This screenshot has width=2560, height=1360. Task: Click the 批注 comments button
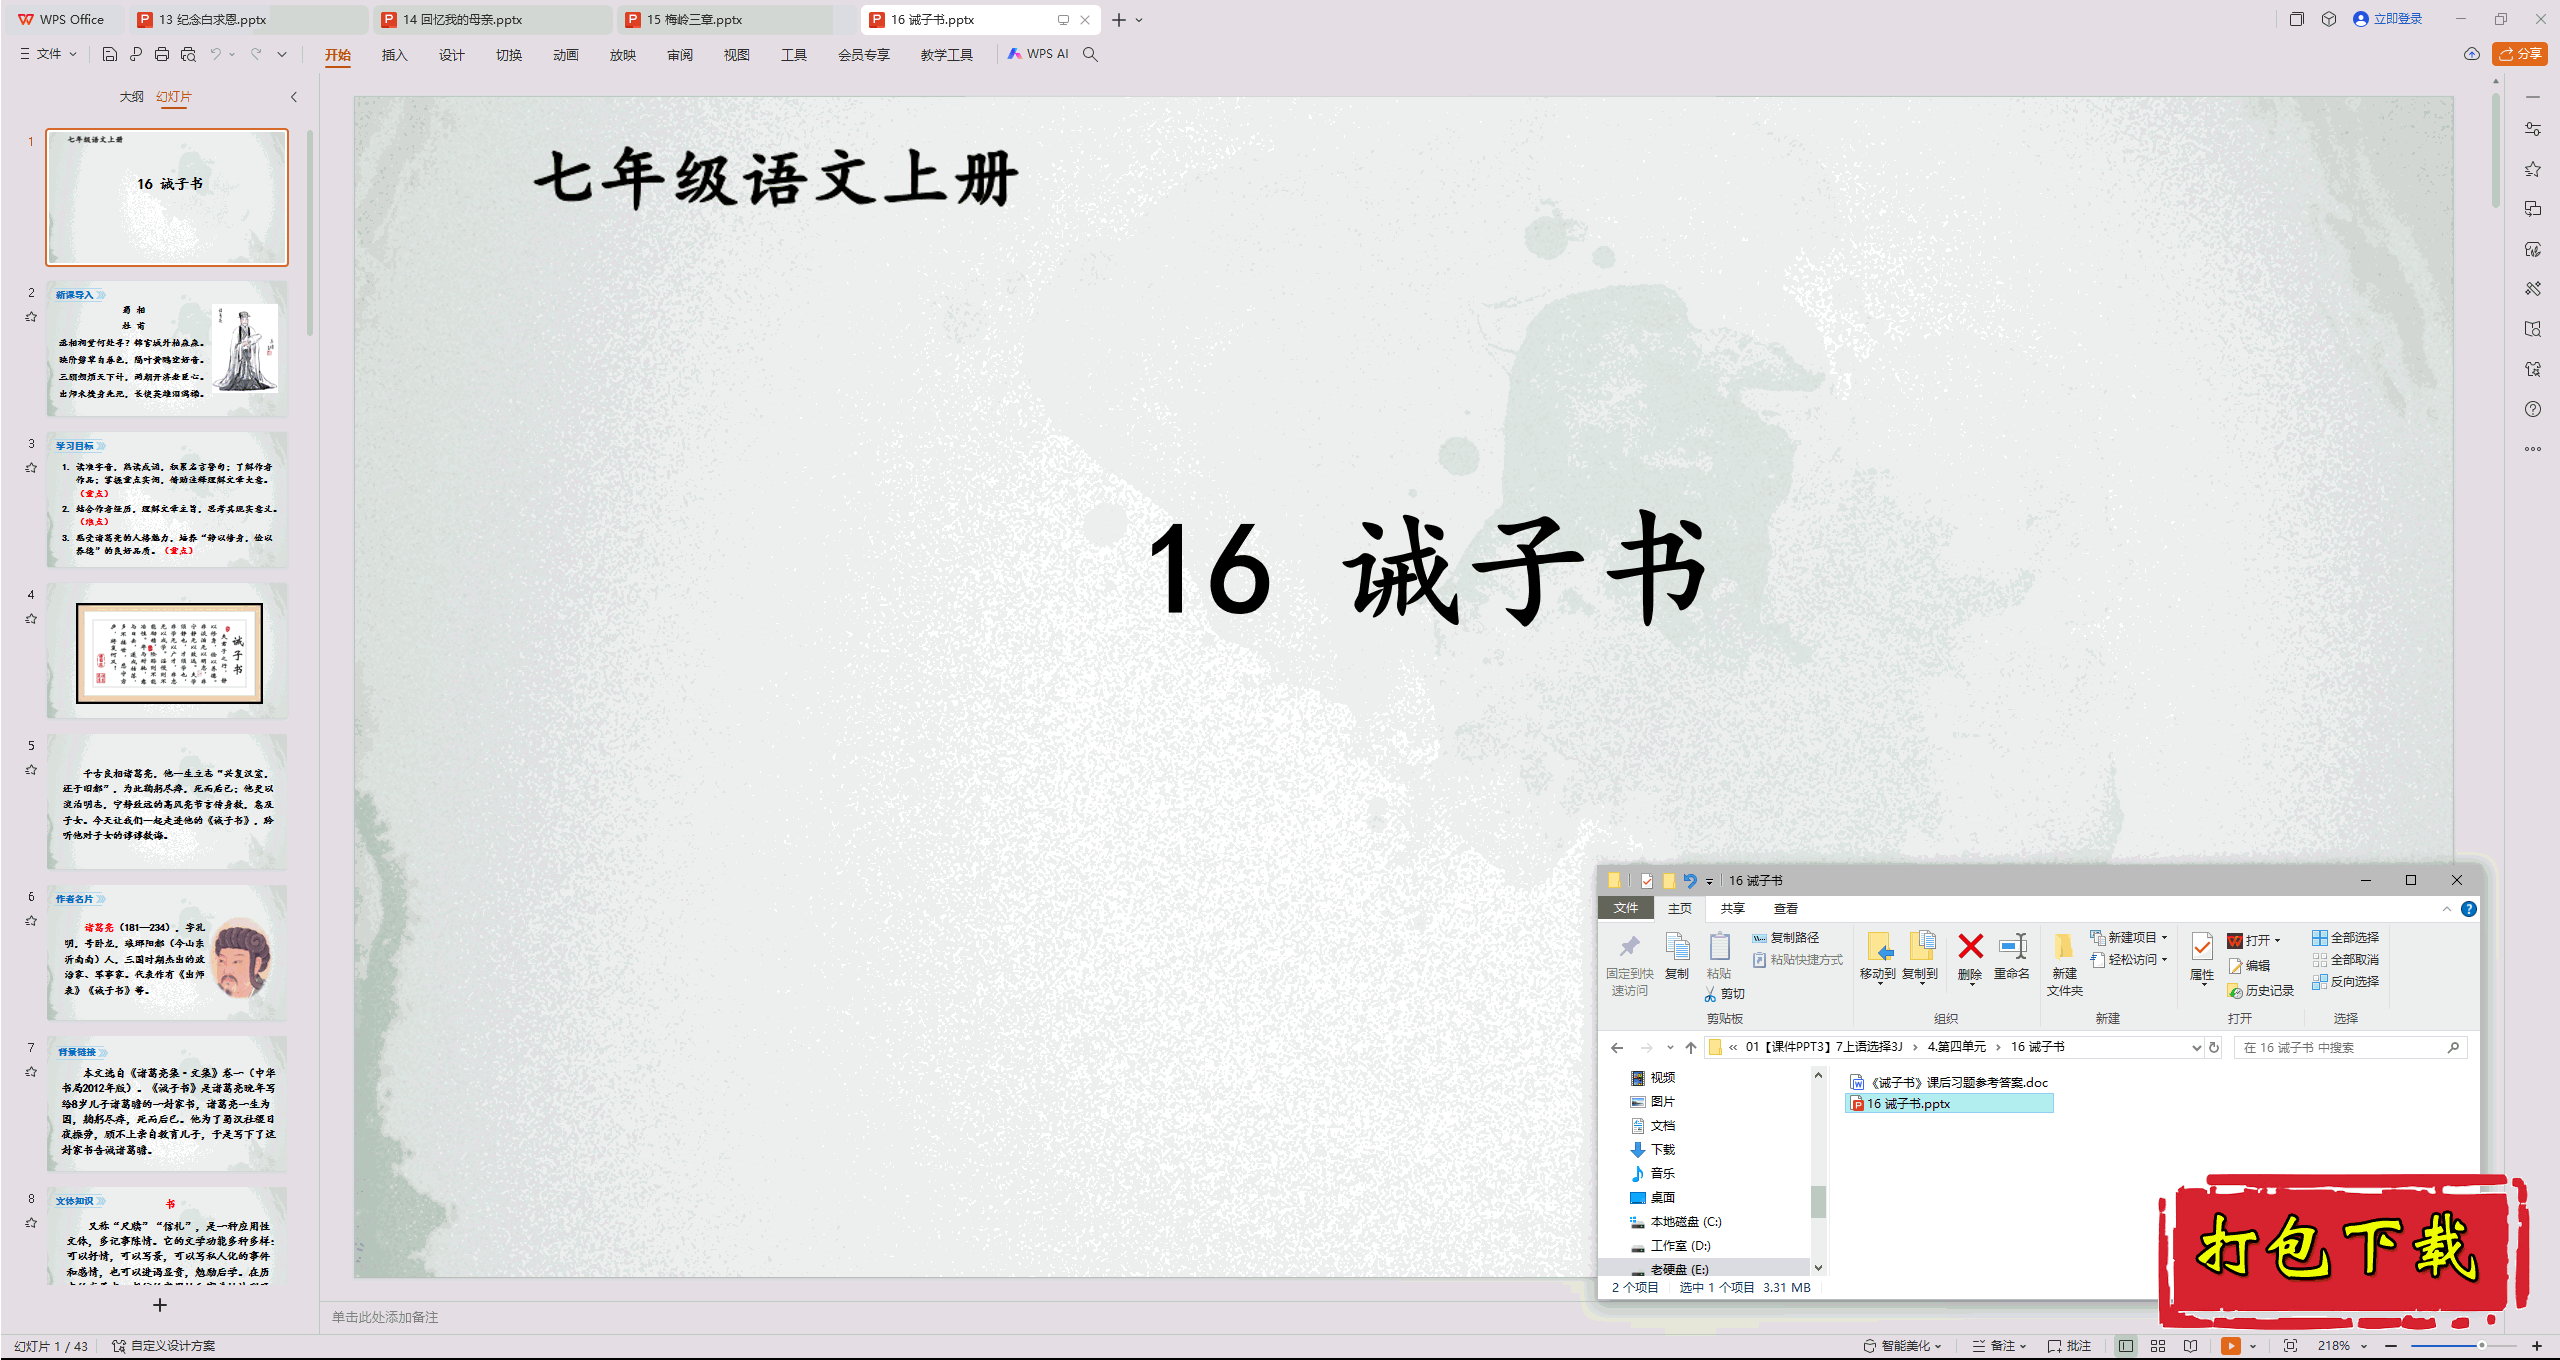[x=2069, y=1346]
